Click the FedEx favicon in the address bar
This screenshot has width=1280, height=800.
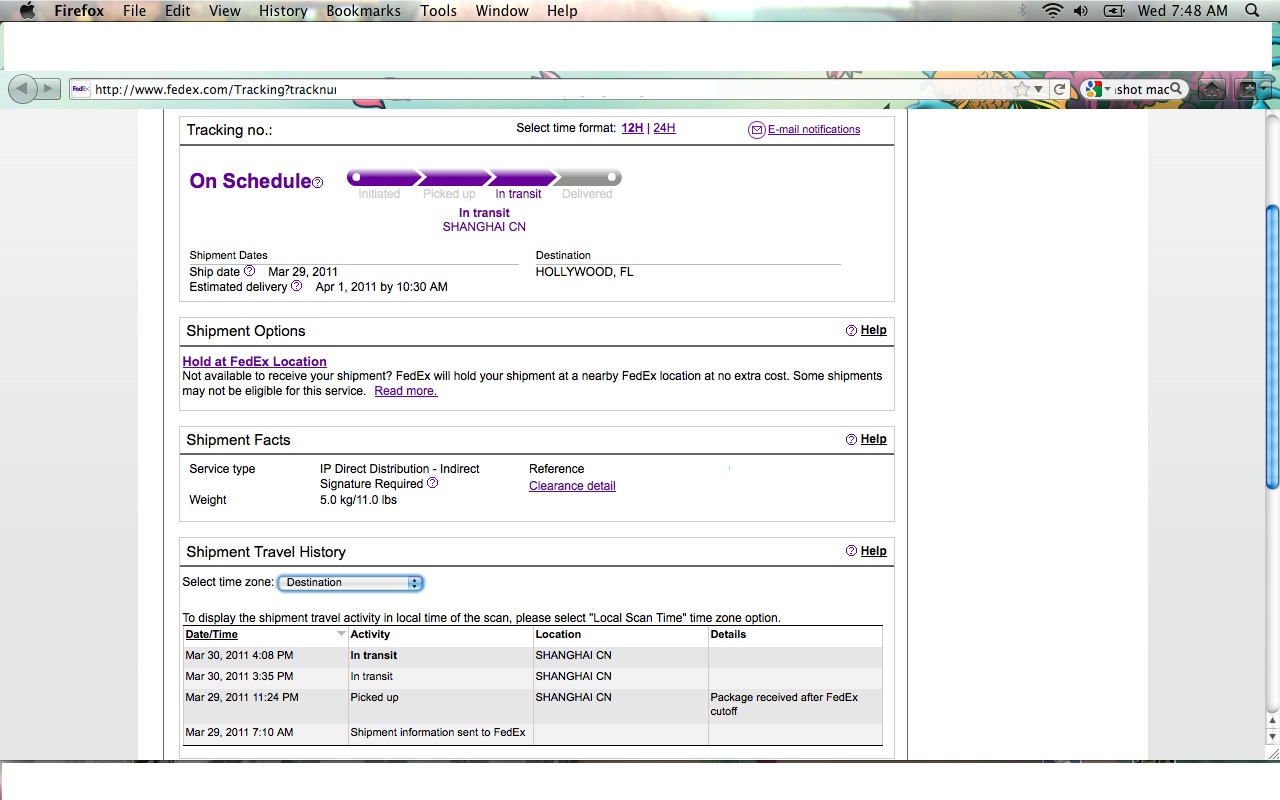pyautogui.click(x=81, y=89)
